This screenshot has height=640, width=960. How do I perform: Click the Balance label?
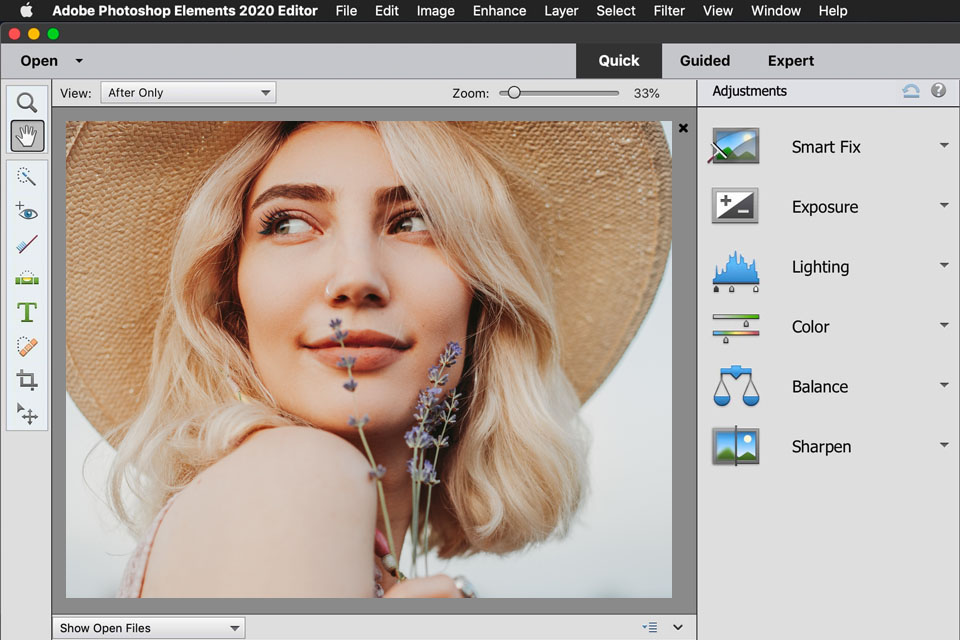[820, 387]
